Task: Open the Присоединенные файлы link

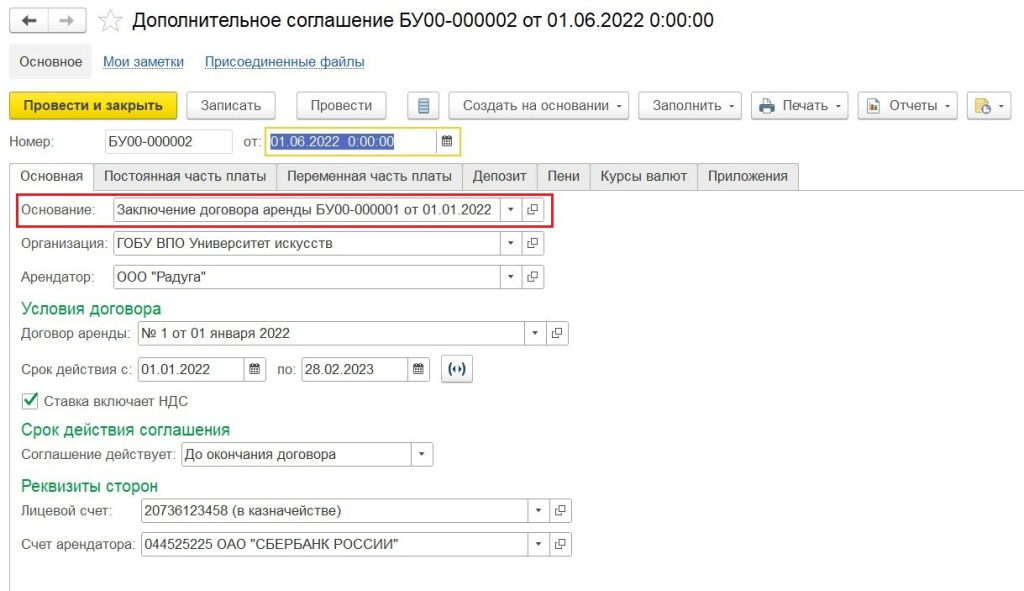Action: 284,62
